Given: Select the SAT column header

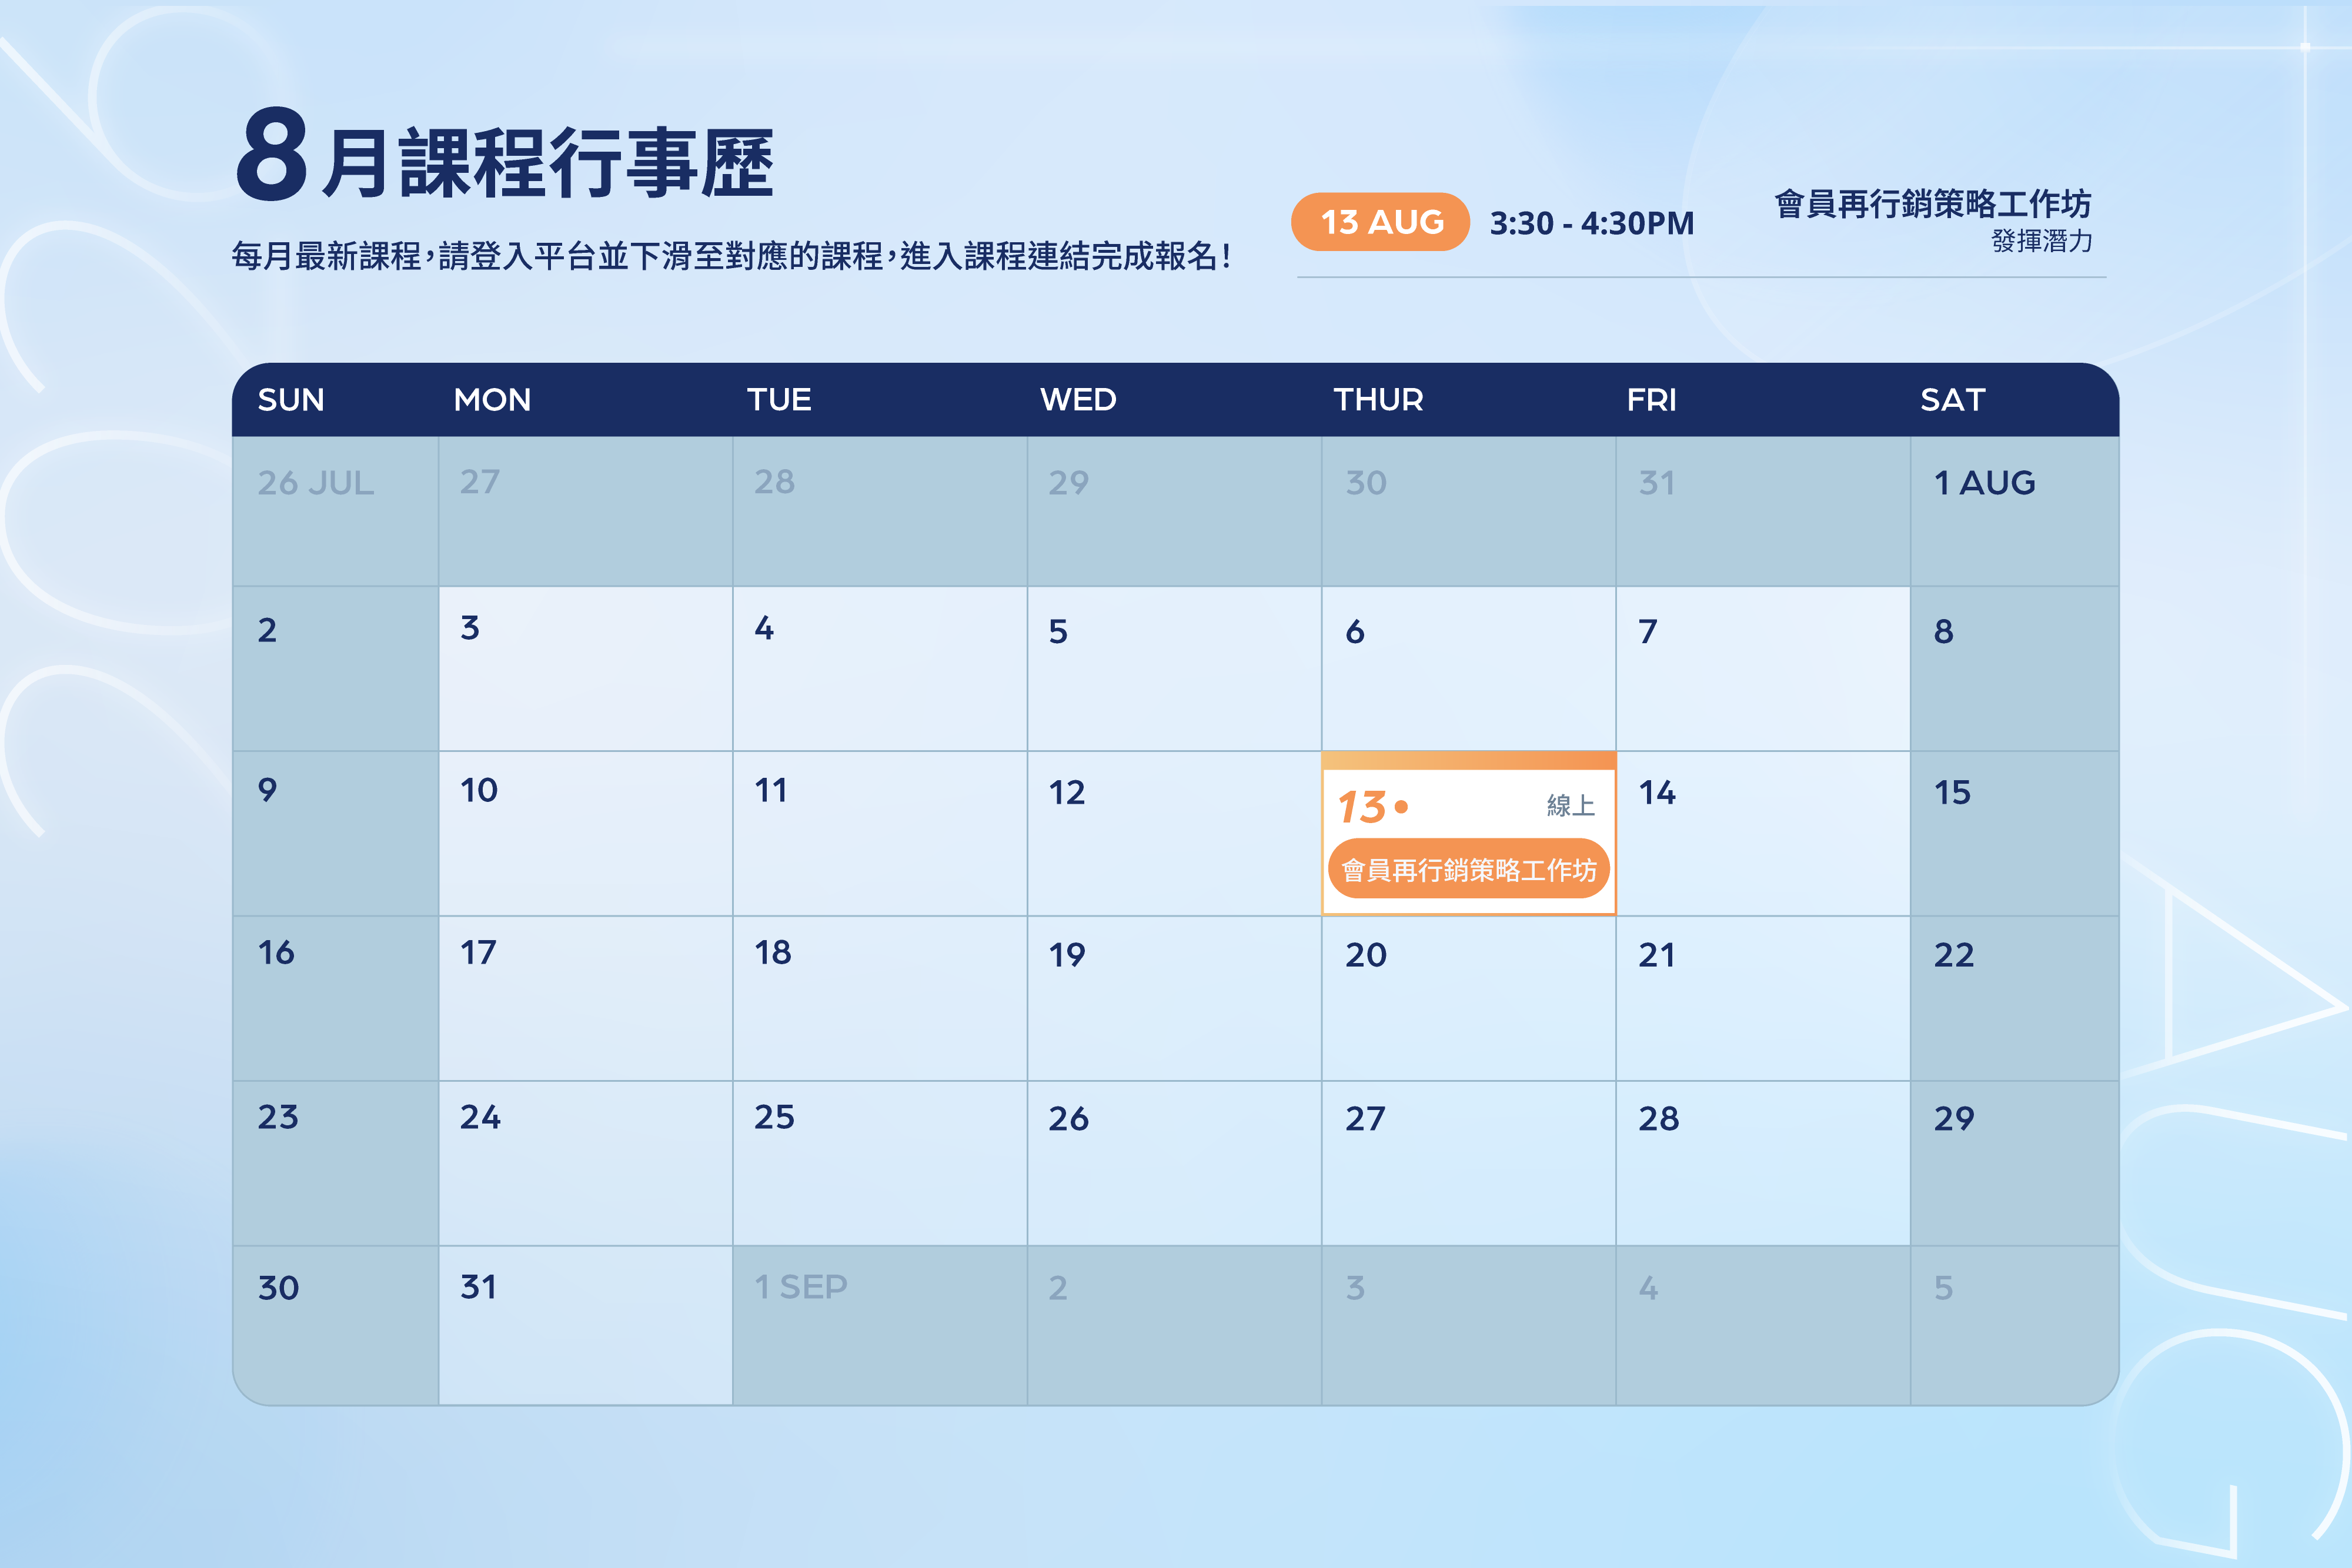Looking at the screenshot, I should (1952, 400).
